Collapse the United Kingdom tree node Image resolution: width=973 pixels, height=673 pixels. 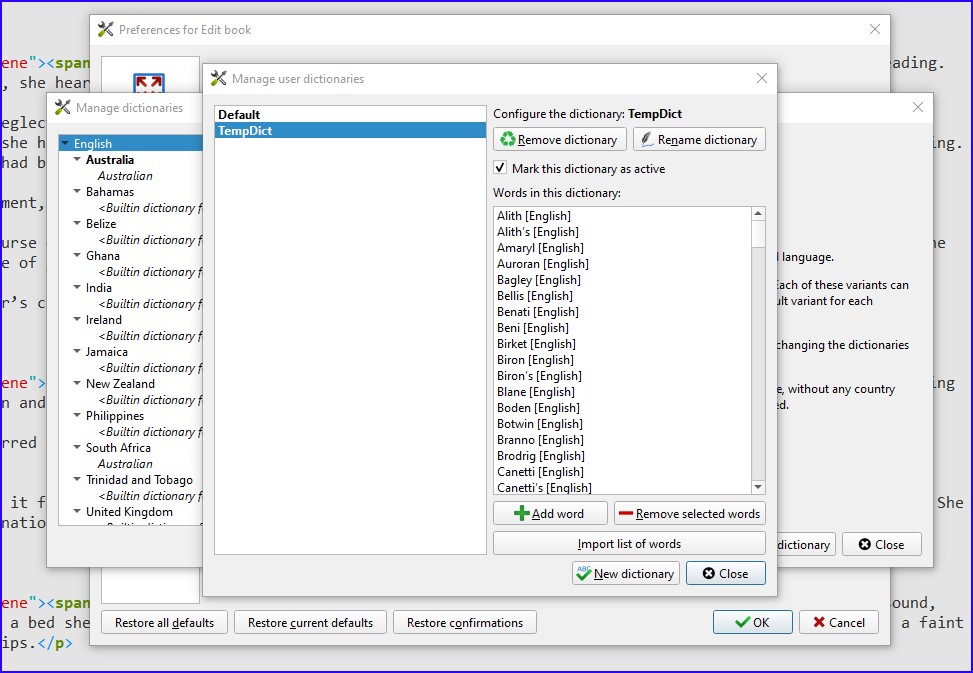[x=77, y=512]
